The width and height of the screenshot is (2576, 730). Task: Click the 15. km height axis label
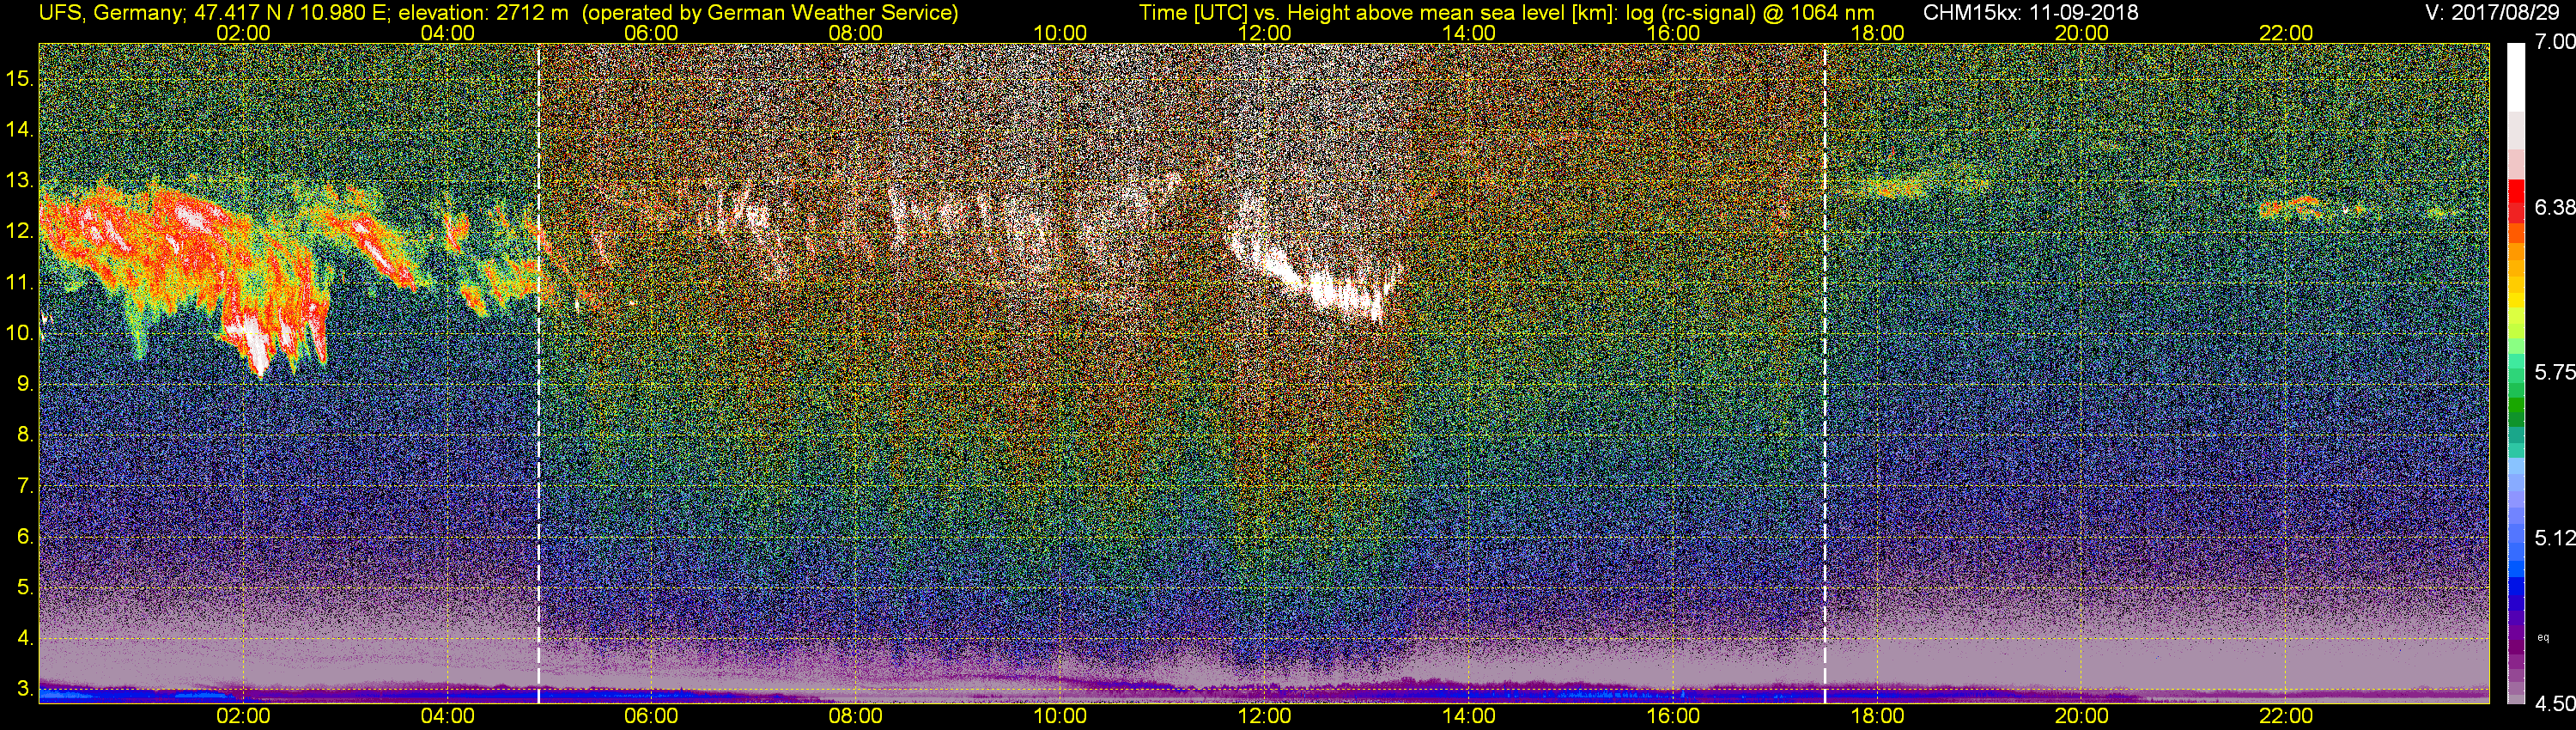pyautogui.click(x=20, y=79)
